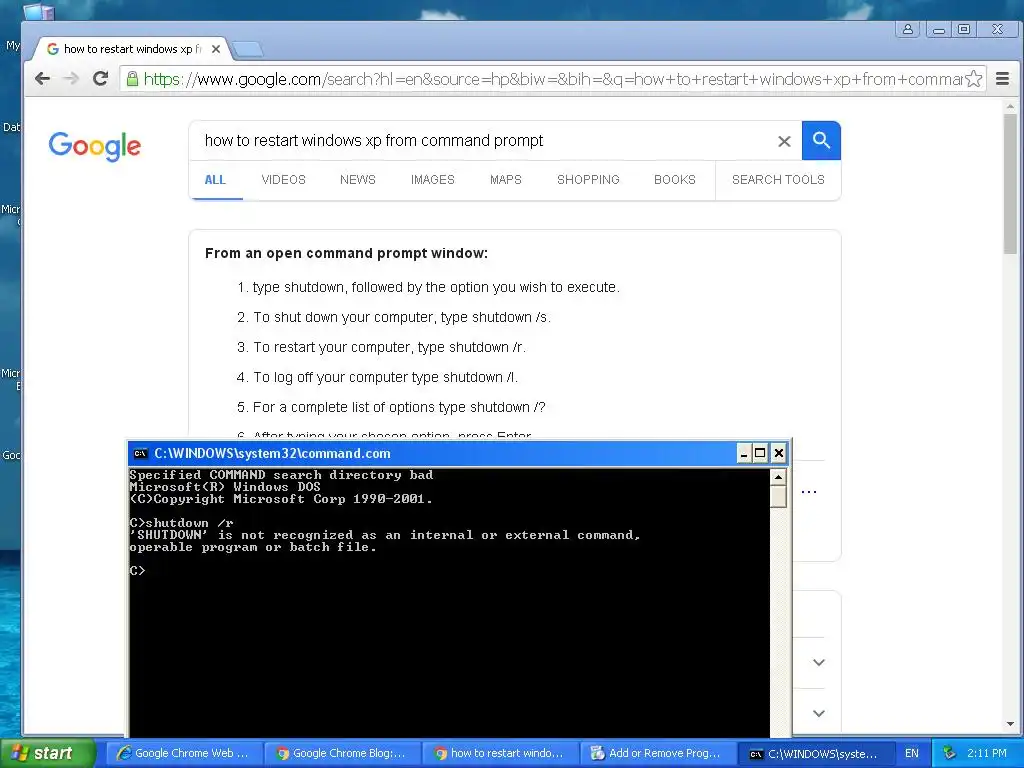1024x768 pixels.
Task: Clear the search box with the X icon
Action: click(x=784, y=141)
